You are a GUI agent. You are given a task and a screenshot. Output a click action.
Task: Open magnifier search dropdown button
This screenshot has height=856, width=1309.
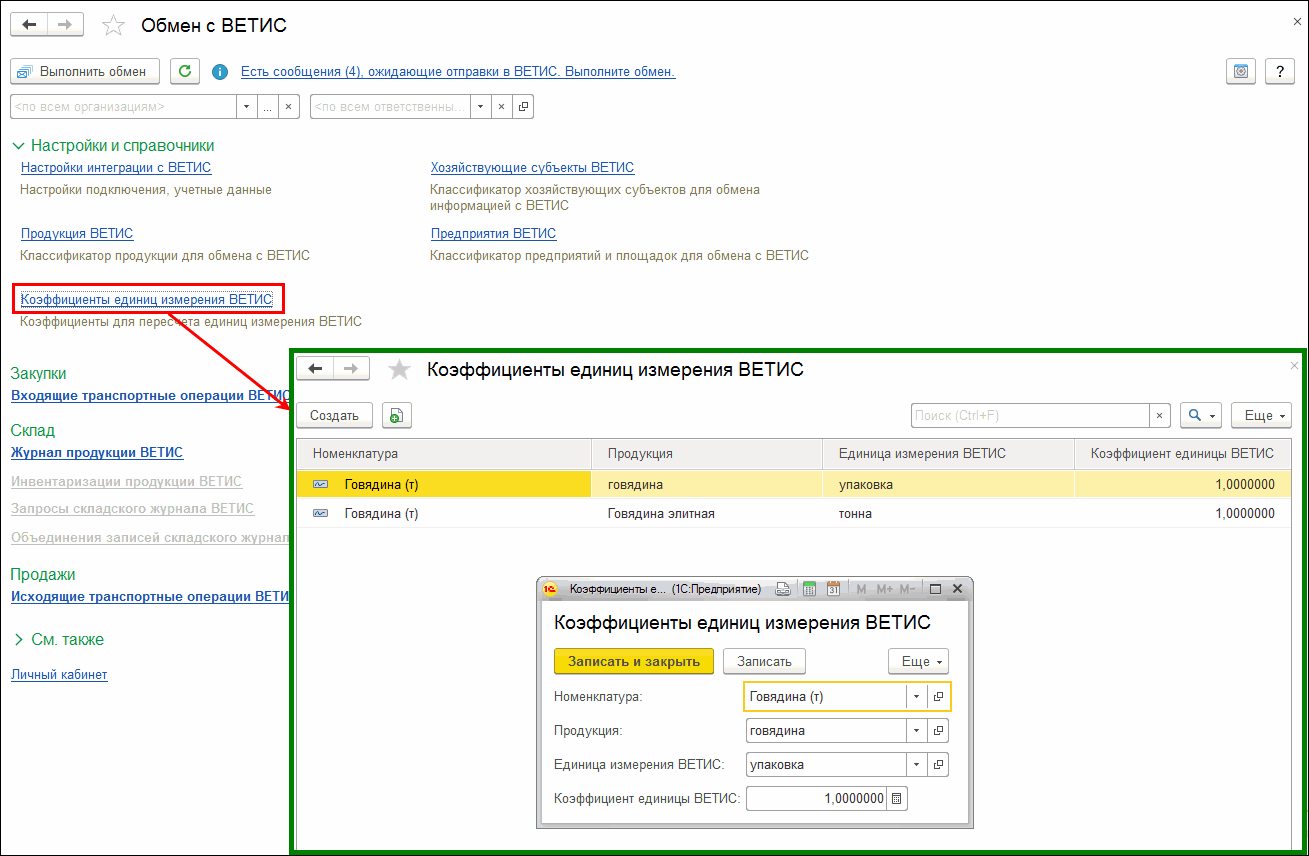point(1201,415)
